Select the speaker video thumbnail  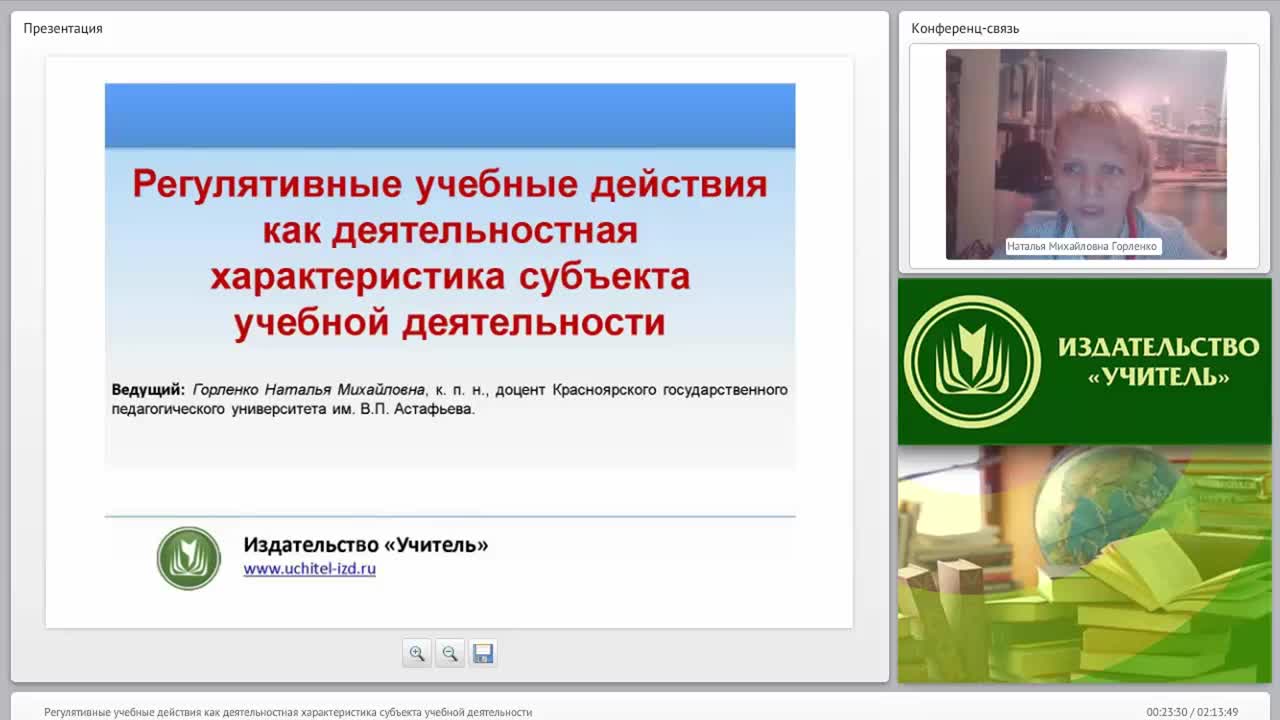[x=1084, y=152]
